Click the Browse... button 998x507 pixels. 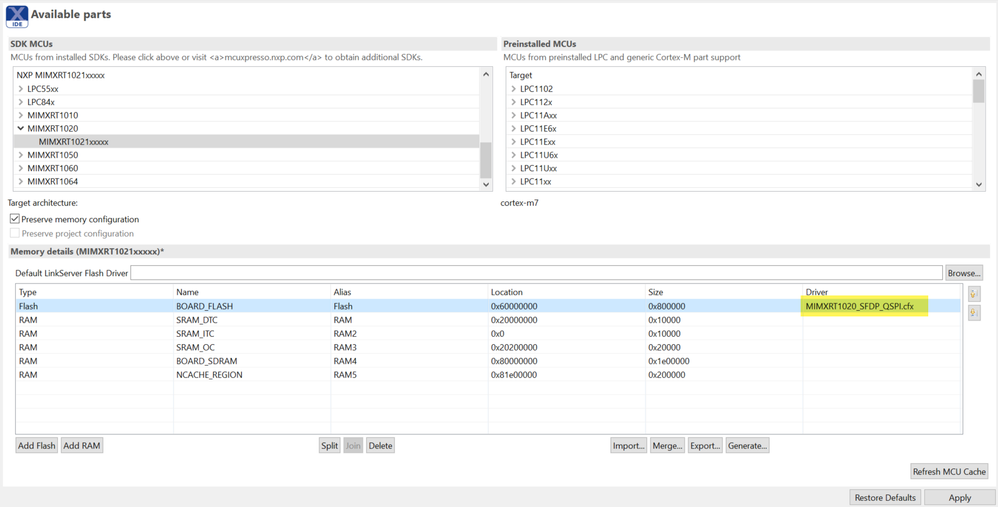click(x=964, y=273)
